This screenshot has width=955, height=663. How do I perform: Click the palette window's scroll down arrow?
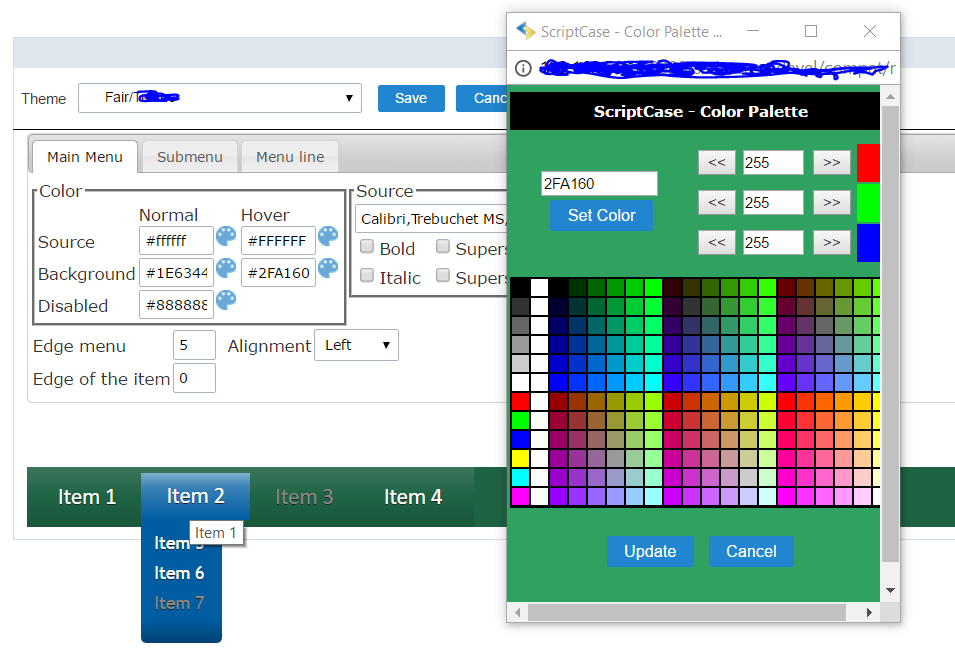tap(890, 590)
